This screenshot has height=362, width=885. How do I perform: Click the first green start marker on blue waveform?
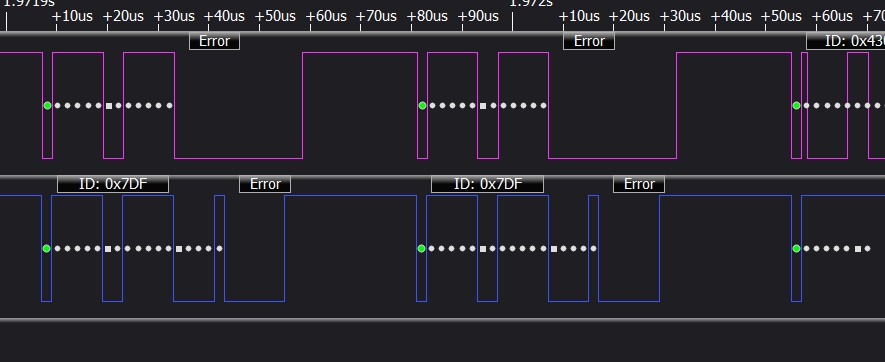tap(46, 248)
